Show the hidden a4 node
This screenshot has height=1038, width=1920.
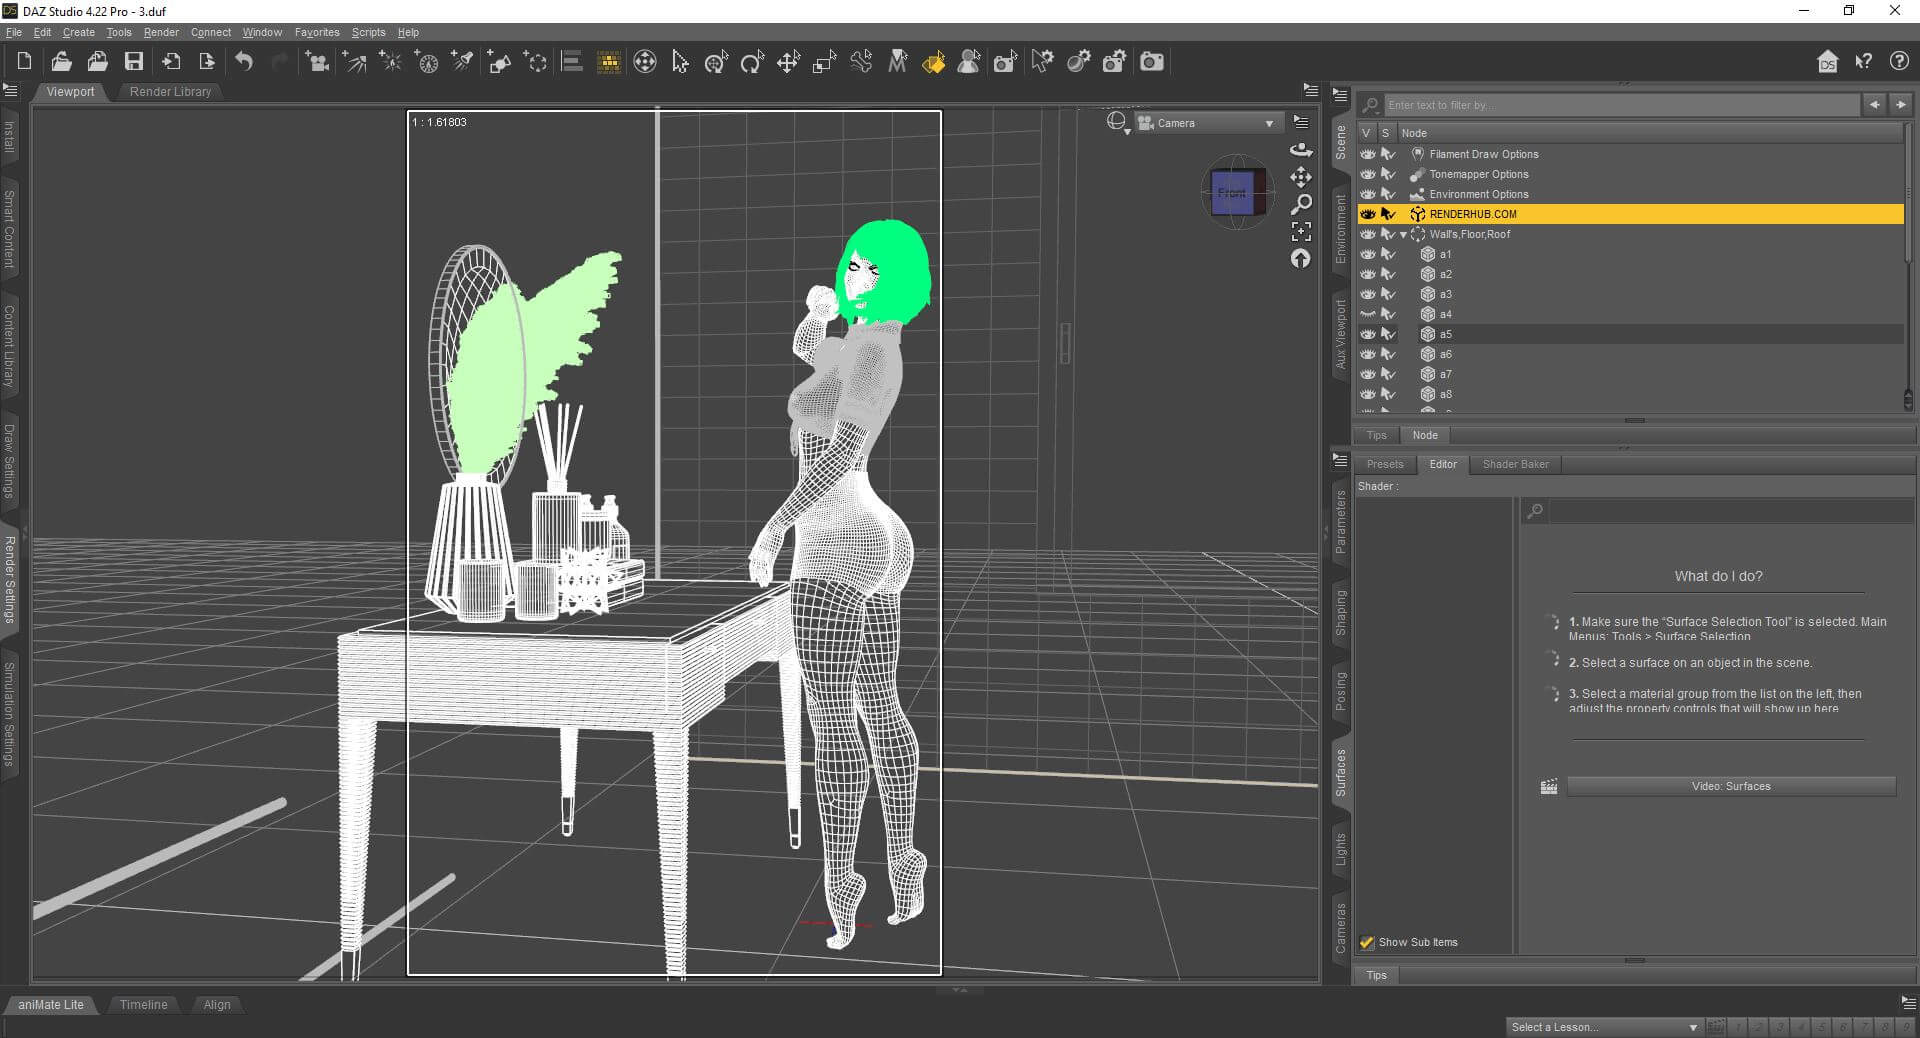[1367, 314]
